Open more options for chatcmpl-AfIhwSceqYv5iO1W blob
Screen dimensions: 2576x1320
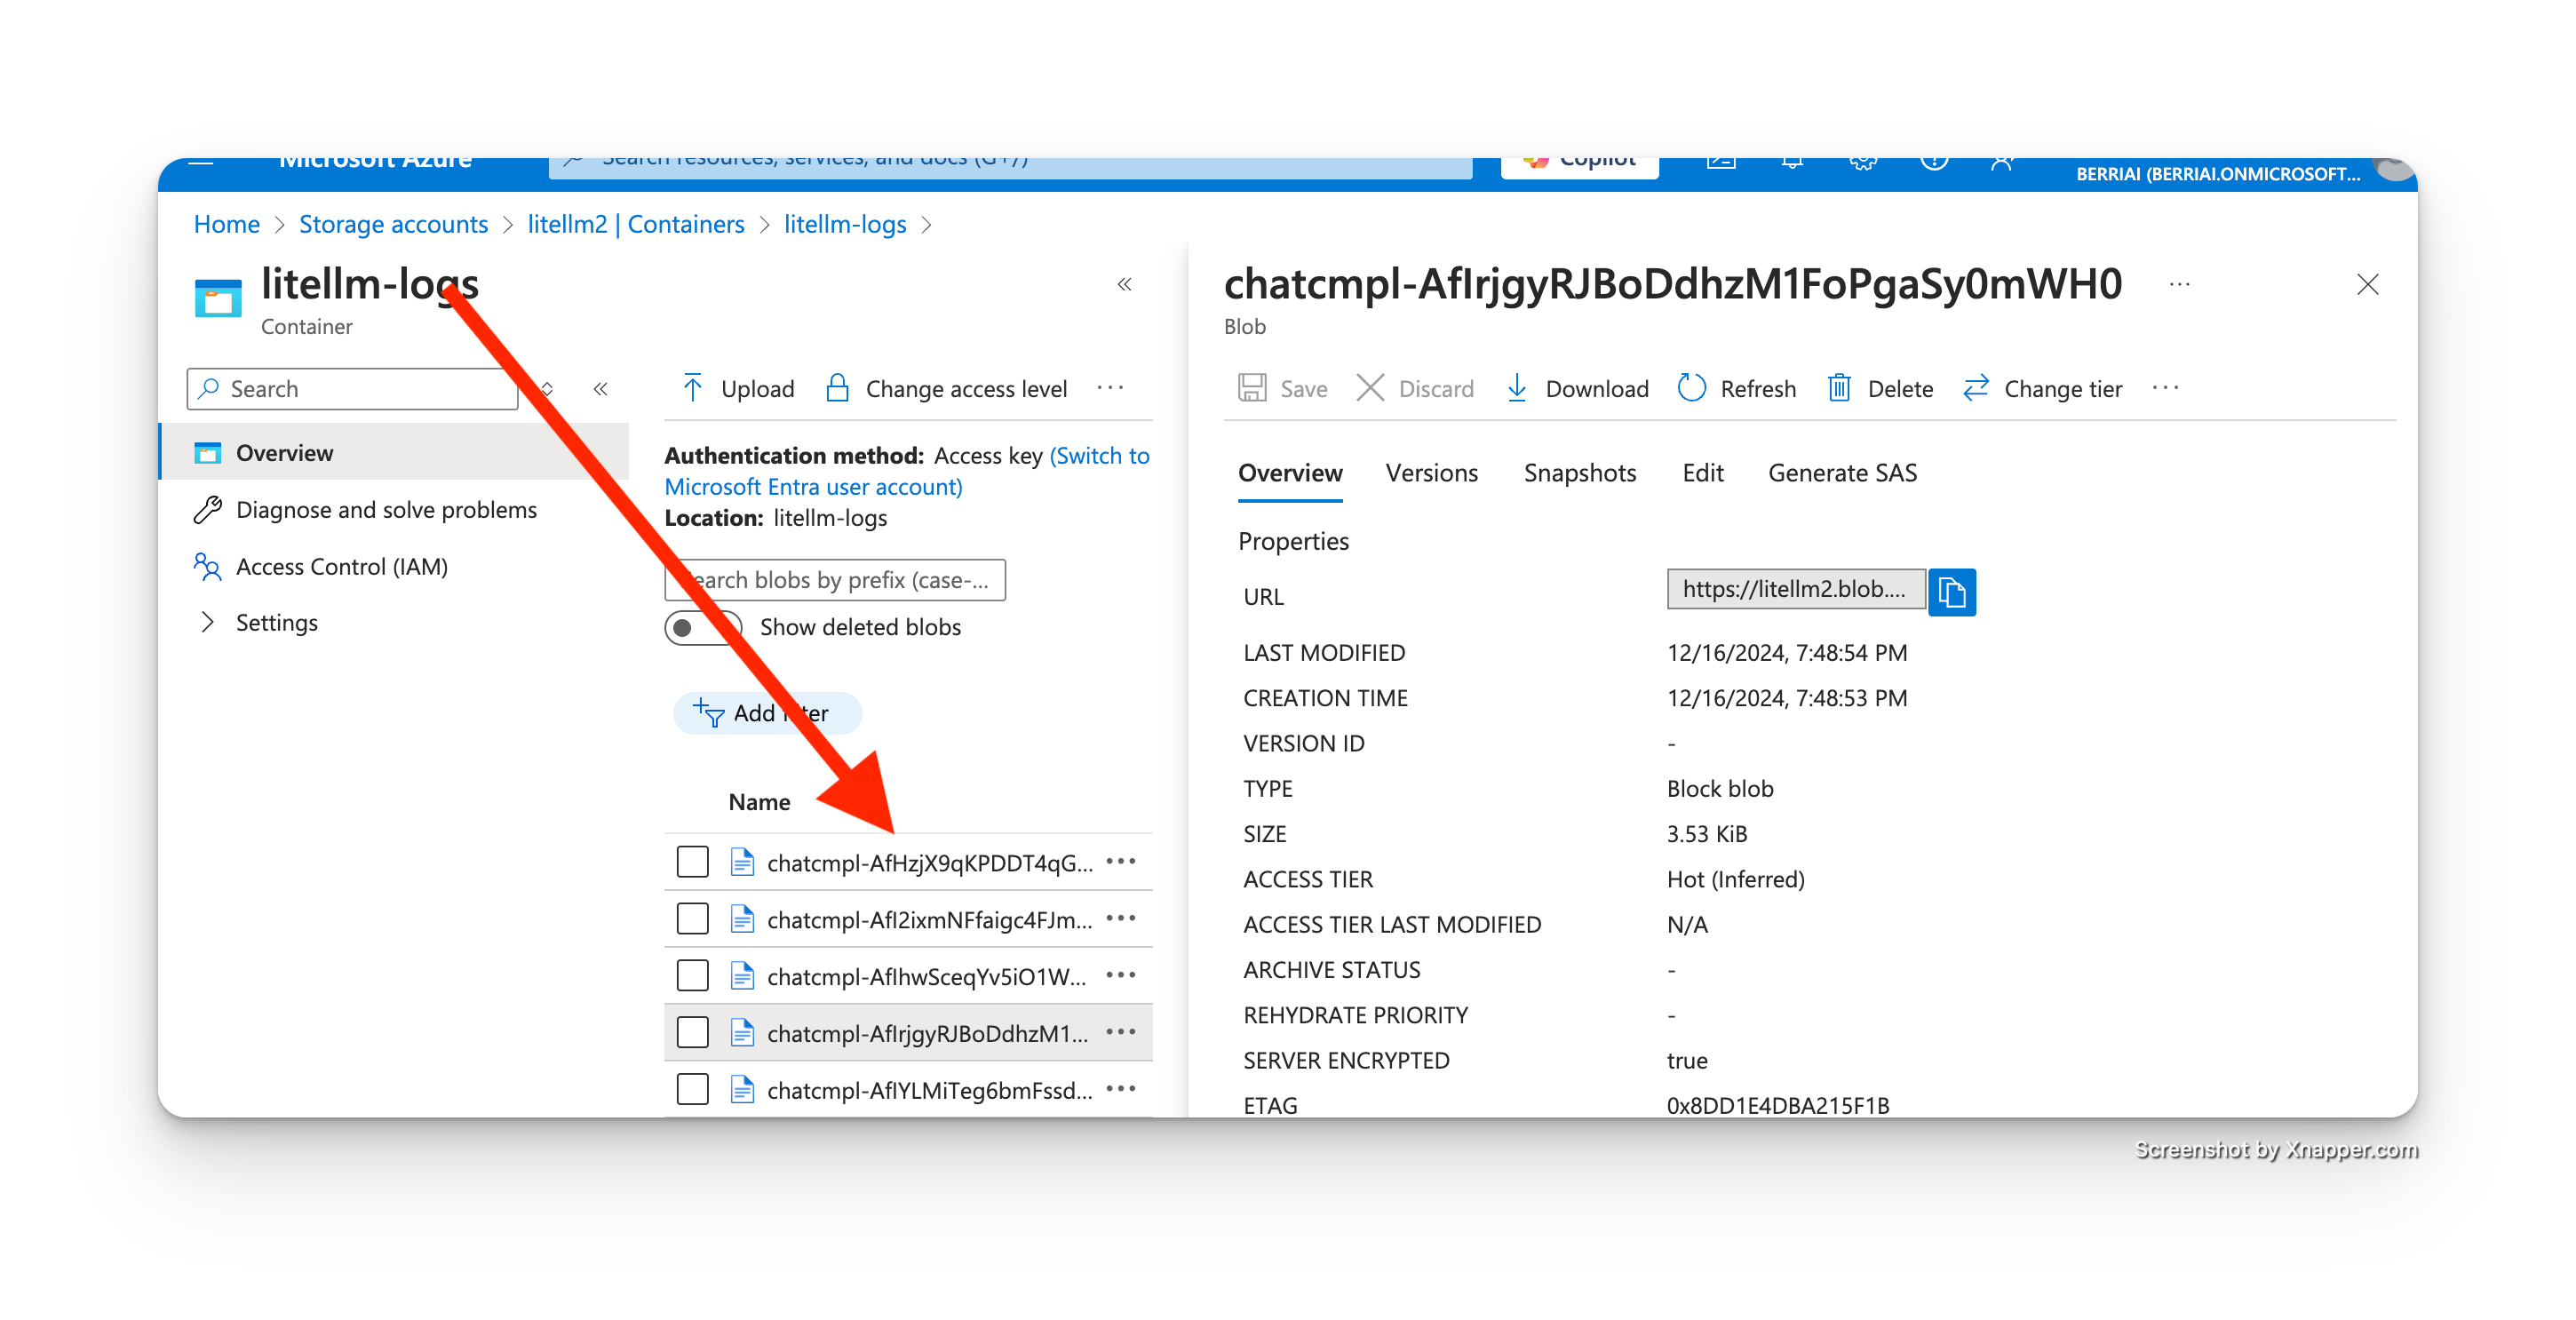1121,975
